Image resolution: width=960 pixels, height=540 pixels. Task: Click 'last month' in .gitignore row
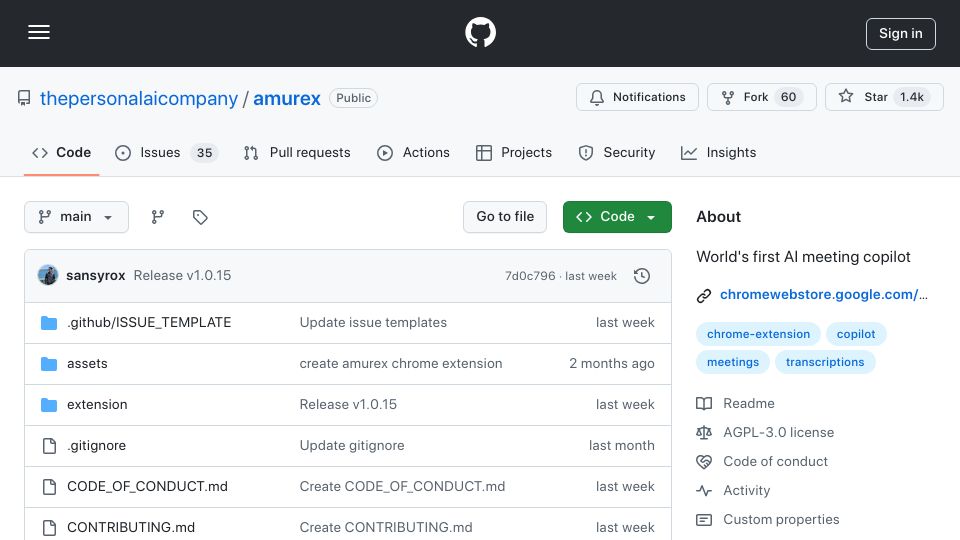pyautogui.click(x=621, y=446)
